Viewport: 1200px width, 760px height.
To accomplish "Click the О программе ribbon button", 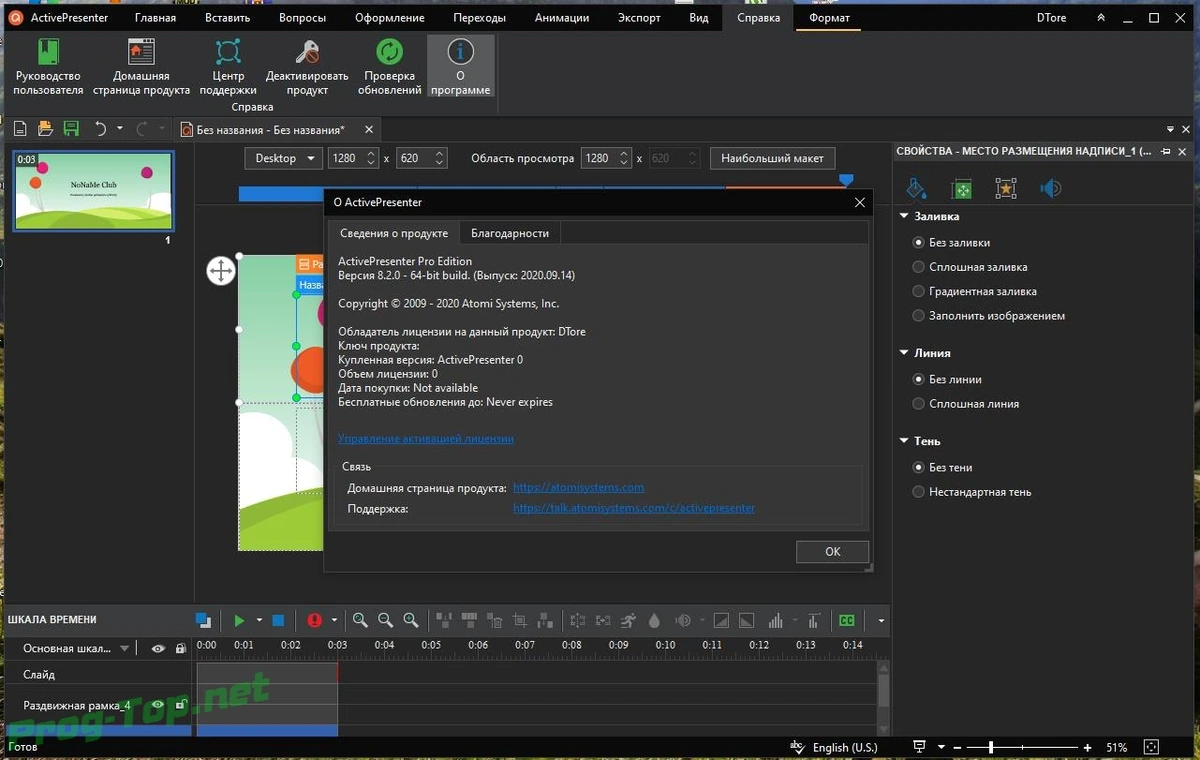I will pos(460,67).
